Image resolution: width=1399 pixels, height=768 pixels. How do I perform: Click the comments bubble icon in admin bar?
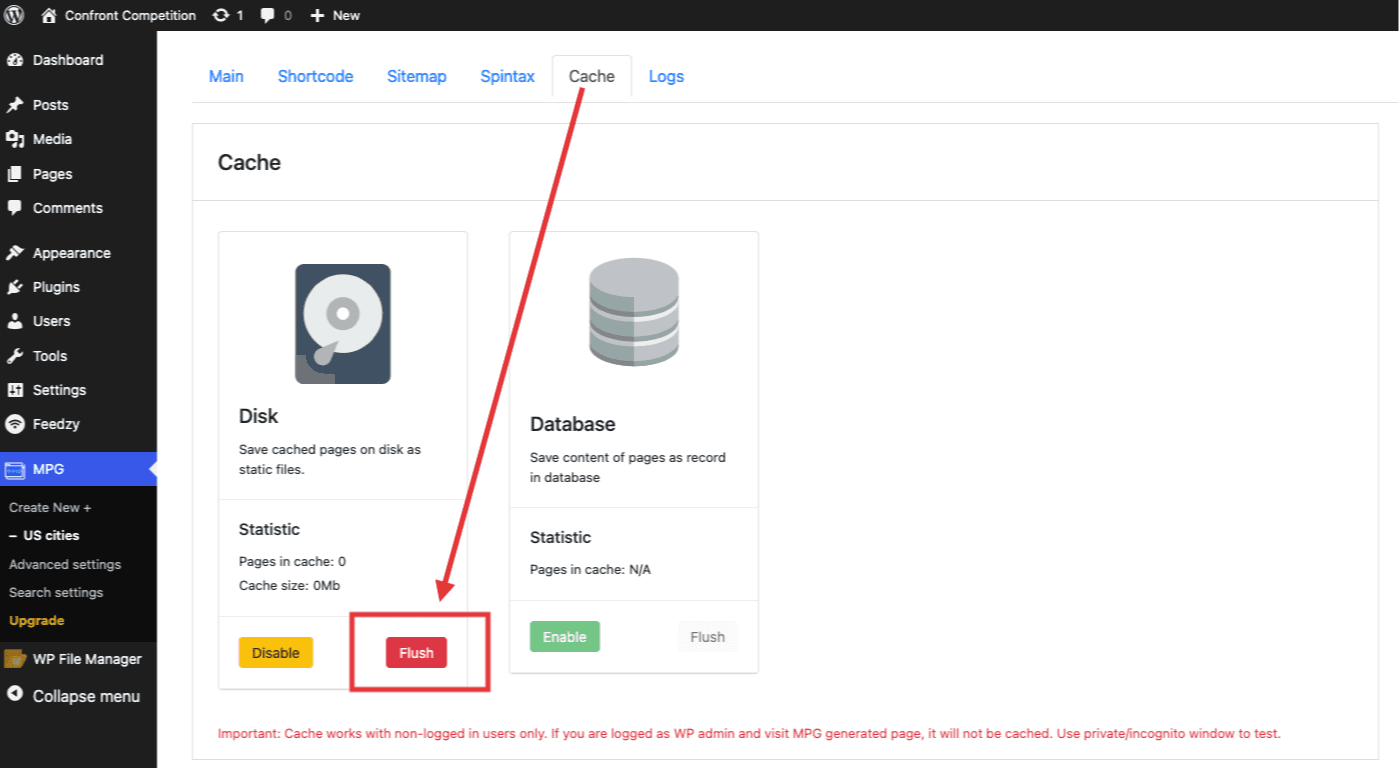tap(268, 15)
